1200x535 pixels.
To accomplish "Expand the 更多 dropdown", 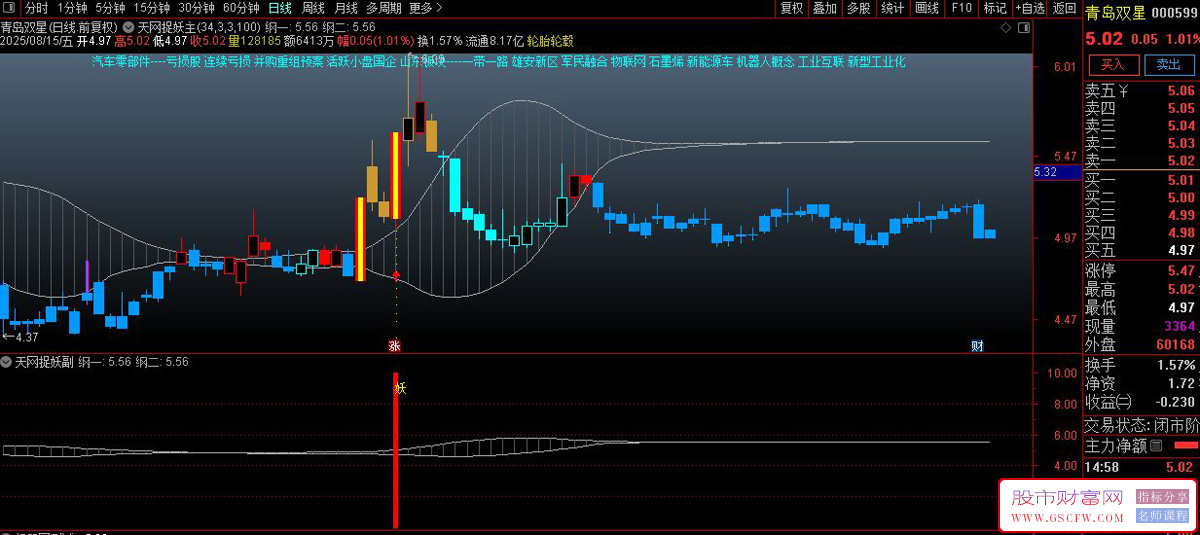I will (x=426, y=8).
